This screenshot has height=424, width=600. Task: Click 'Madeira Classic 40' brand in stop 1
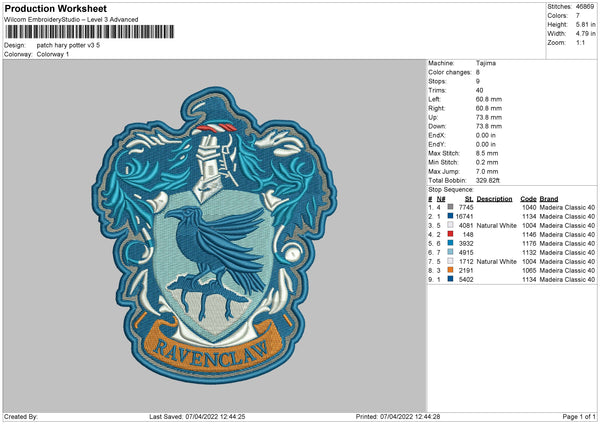567,207
